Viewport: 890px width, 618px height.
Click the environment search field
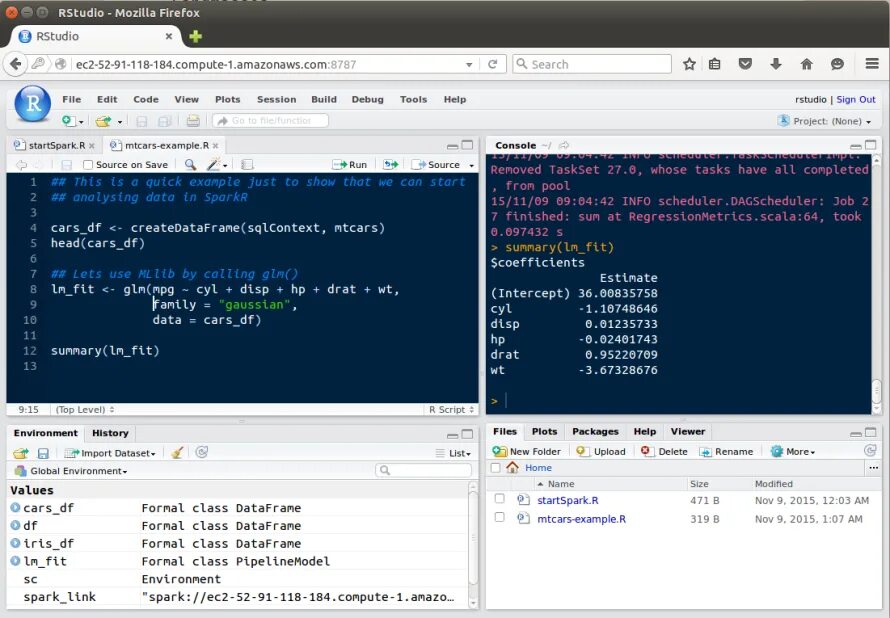[x=423, y=470]
